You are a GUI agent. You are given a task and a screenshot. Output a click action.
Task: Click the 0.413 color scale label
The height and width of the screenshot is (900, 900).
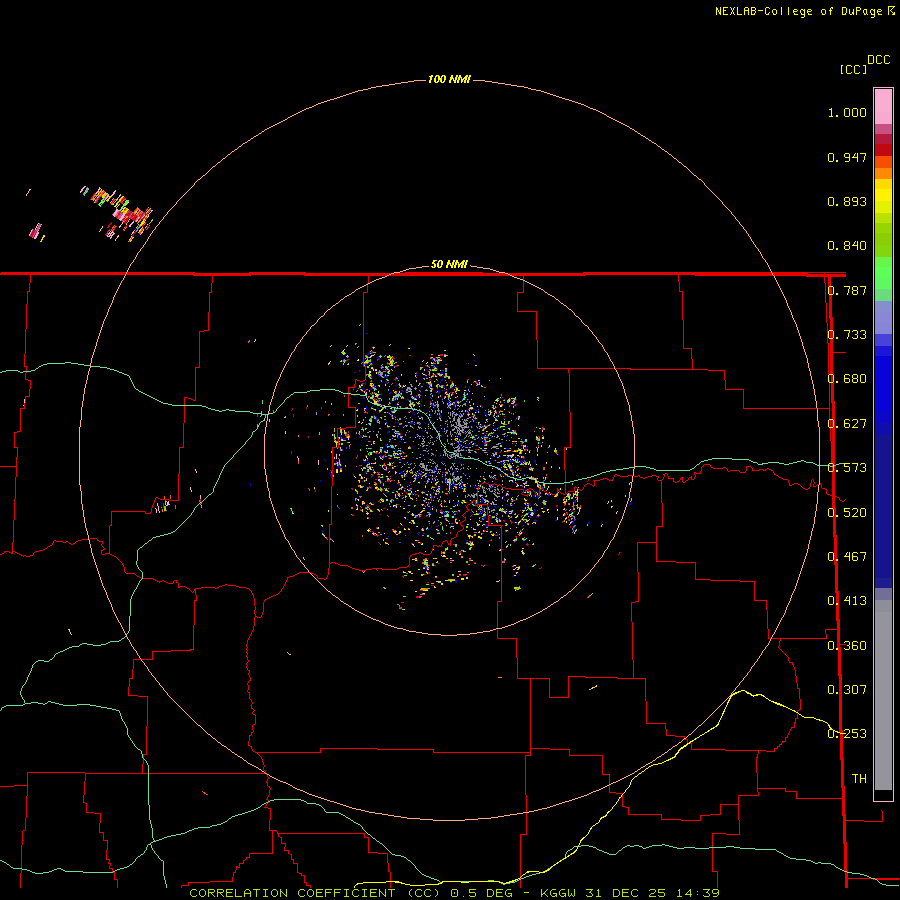847,601
